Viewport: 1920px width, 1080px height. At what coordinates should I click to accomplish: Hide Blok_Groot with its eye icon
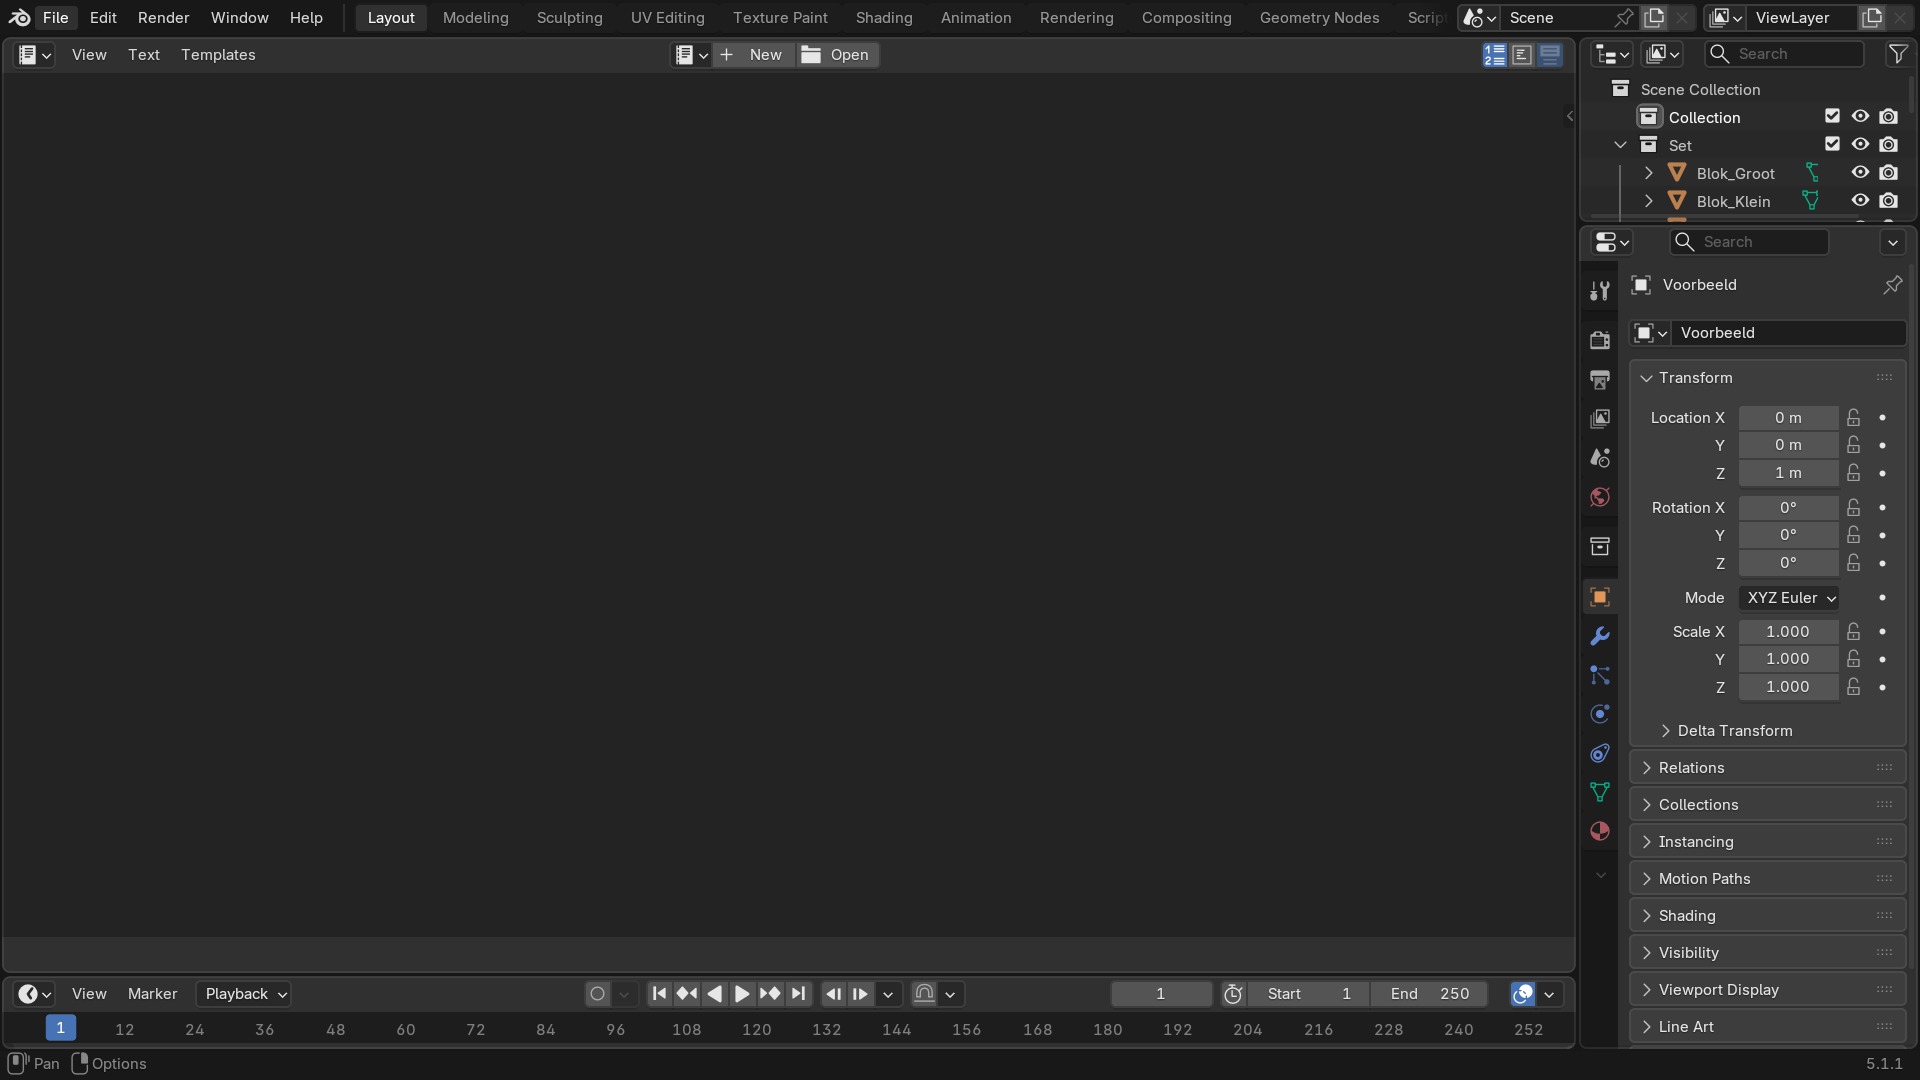point(1860,172)
